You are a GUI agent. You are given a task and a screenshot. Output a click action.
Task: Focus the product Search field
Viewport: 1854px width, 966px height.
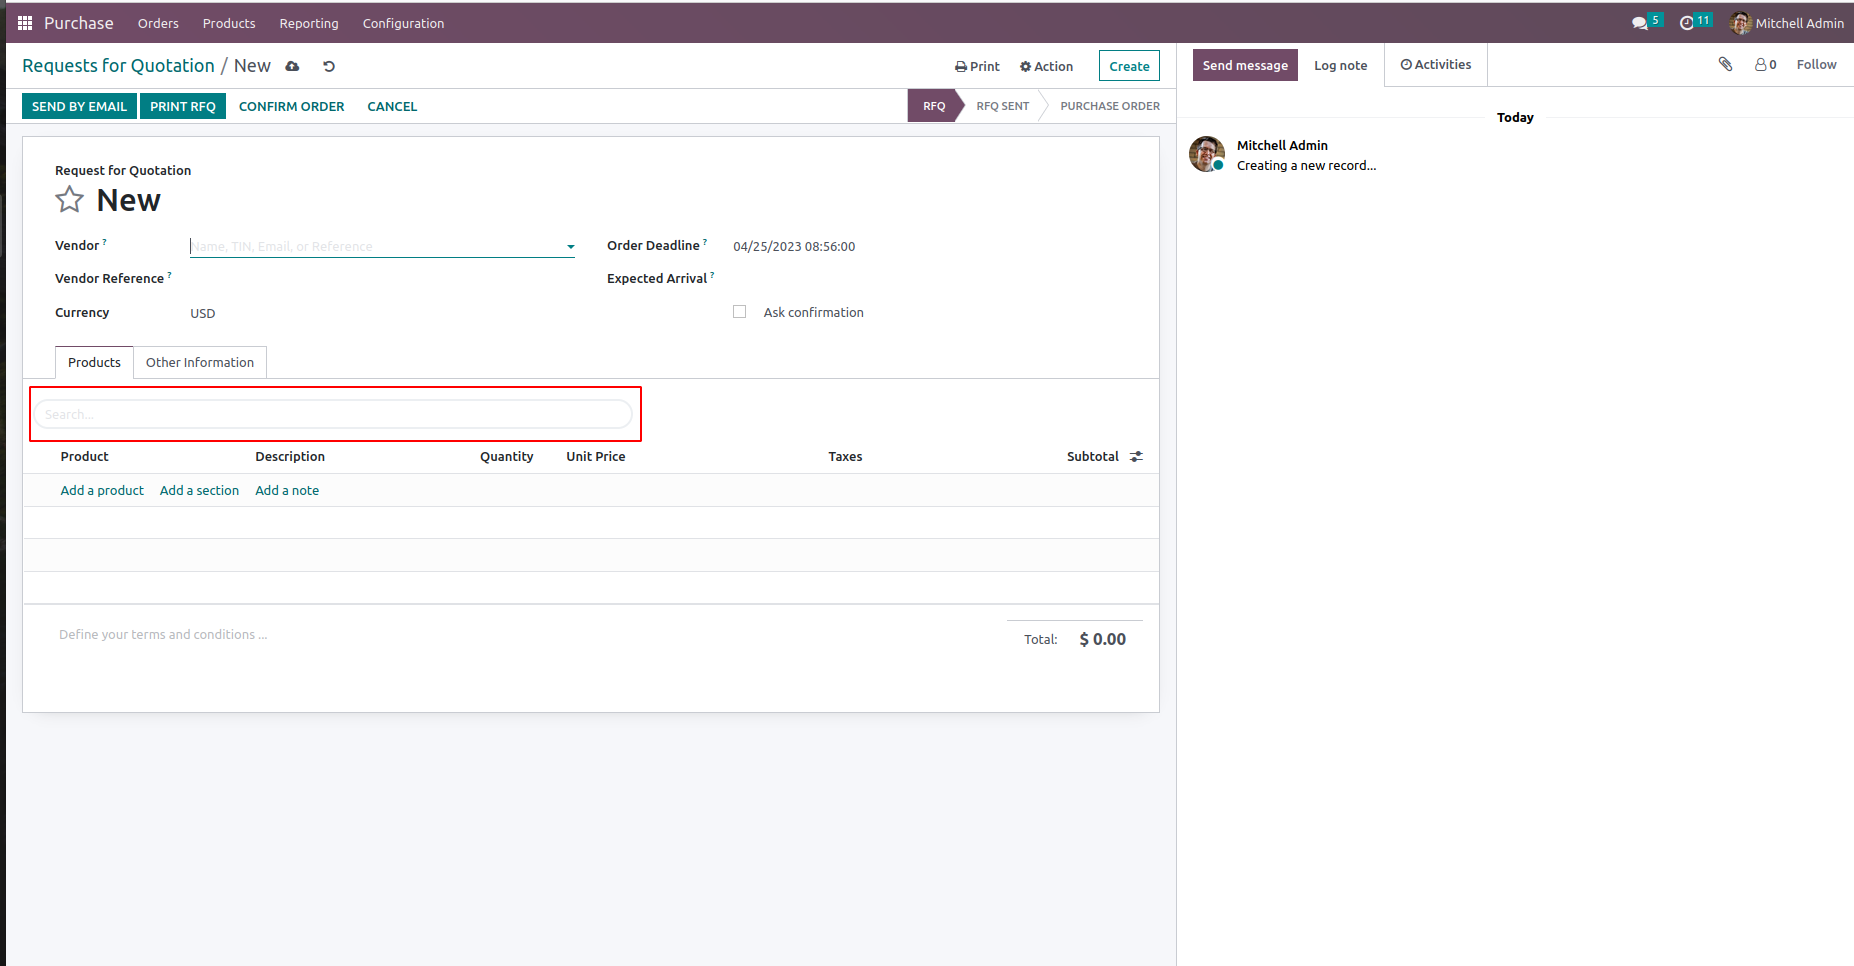tap(333, 414)
